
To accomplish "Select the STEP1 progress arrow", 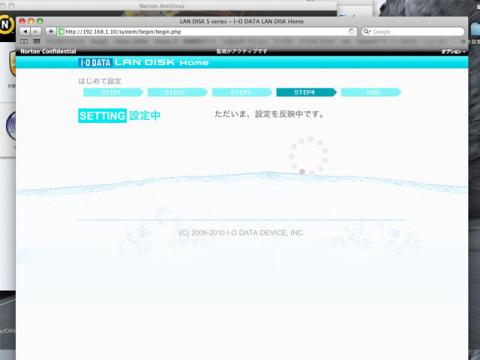I will (x=113, y=92).
